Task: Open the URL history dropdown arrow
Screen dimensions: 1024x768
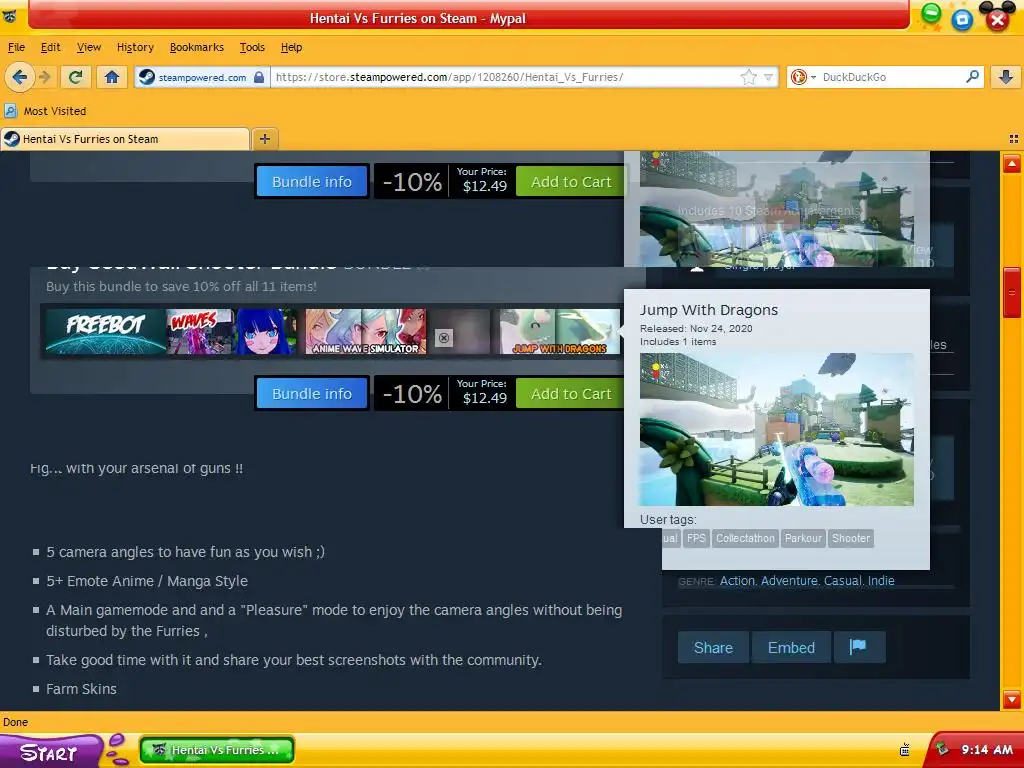Action: (769, 77)
